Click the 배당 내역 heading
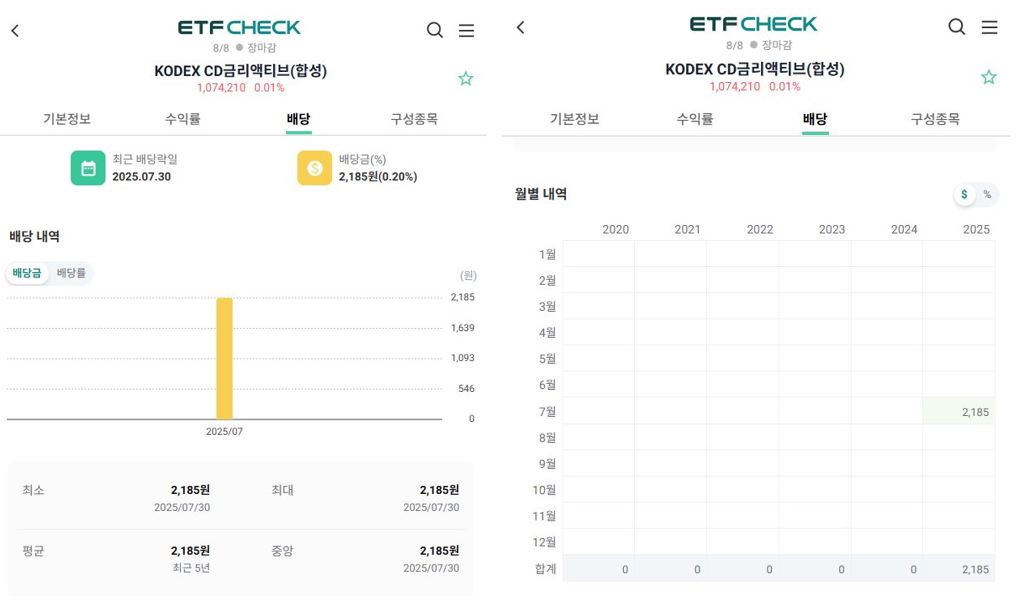Image resolution: width=1017 pixels, height=600 pixels. 34,237
